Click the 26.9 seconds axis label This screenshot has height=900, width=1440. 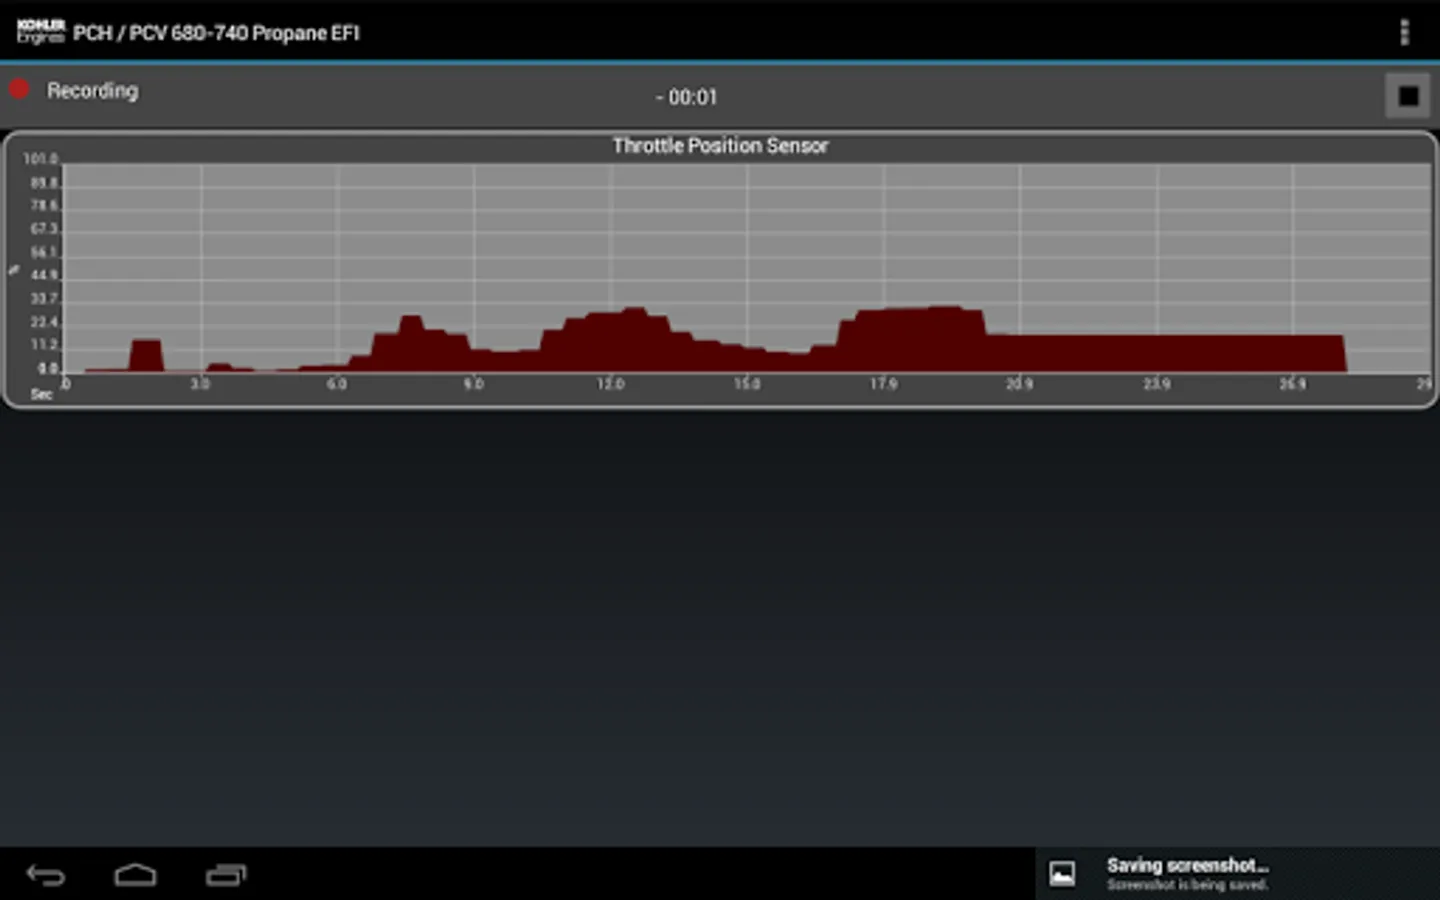point(1292,384)
